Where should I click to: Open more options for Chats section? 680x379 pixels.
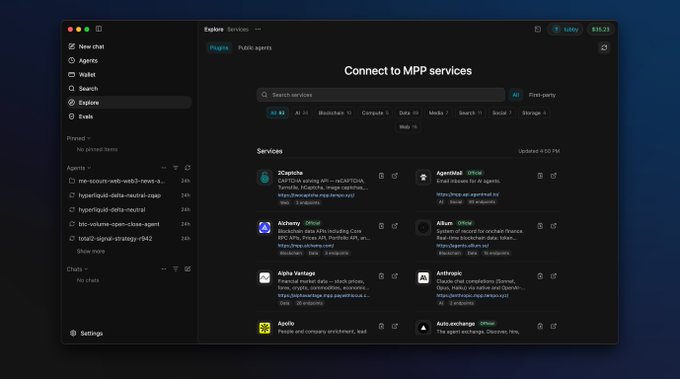pyautogui.click(x=163, y=269)
